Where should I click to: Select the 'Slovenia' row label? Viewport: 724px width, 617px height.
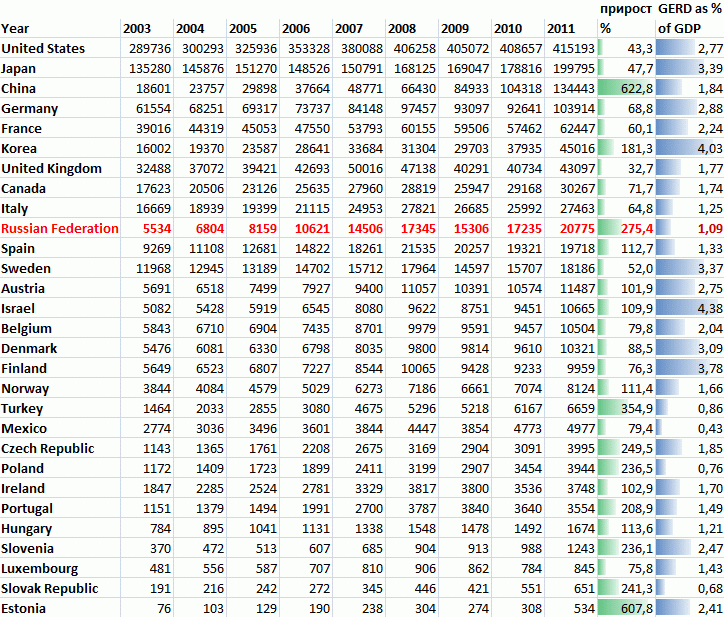click(x=27, y=549)
